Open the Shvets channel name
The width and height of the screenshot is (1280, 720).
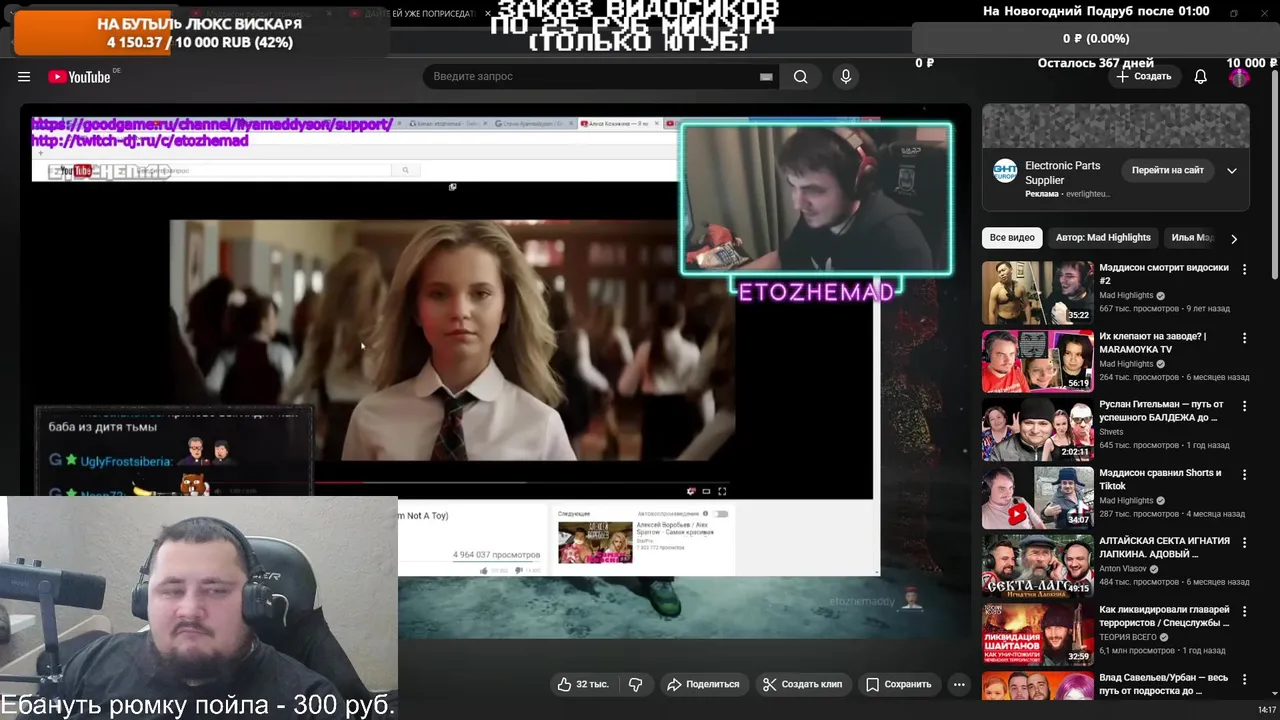(x=1111, y=432)
